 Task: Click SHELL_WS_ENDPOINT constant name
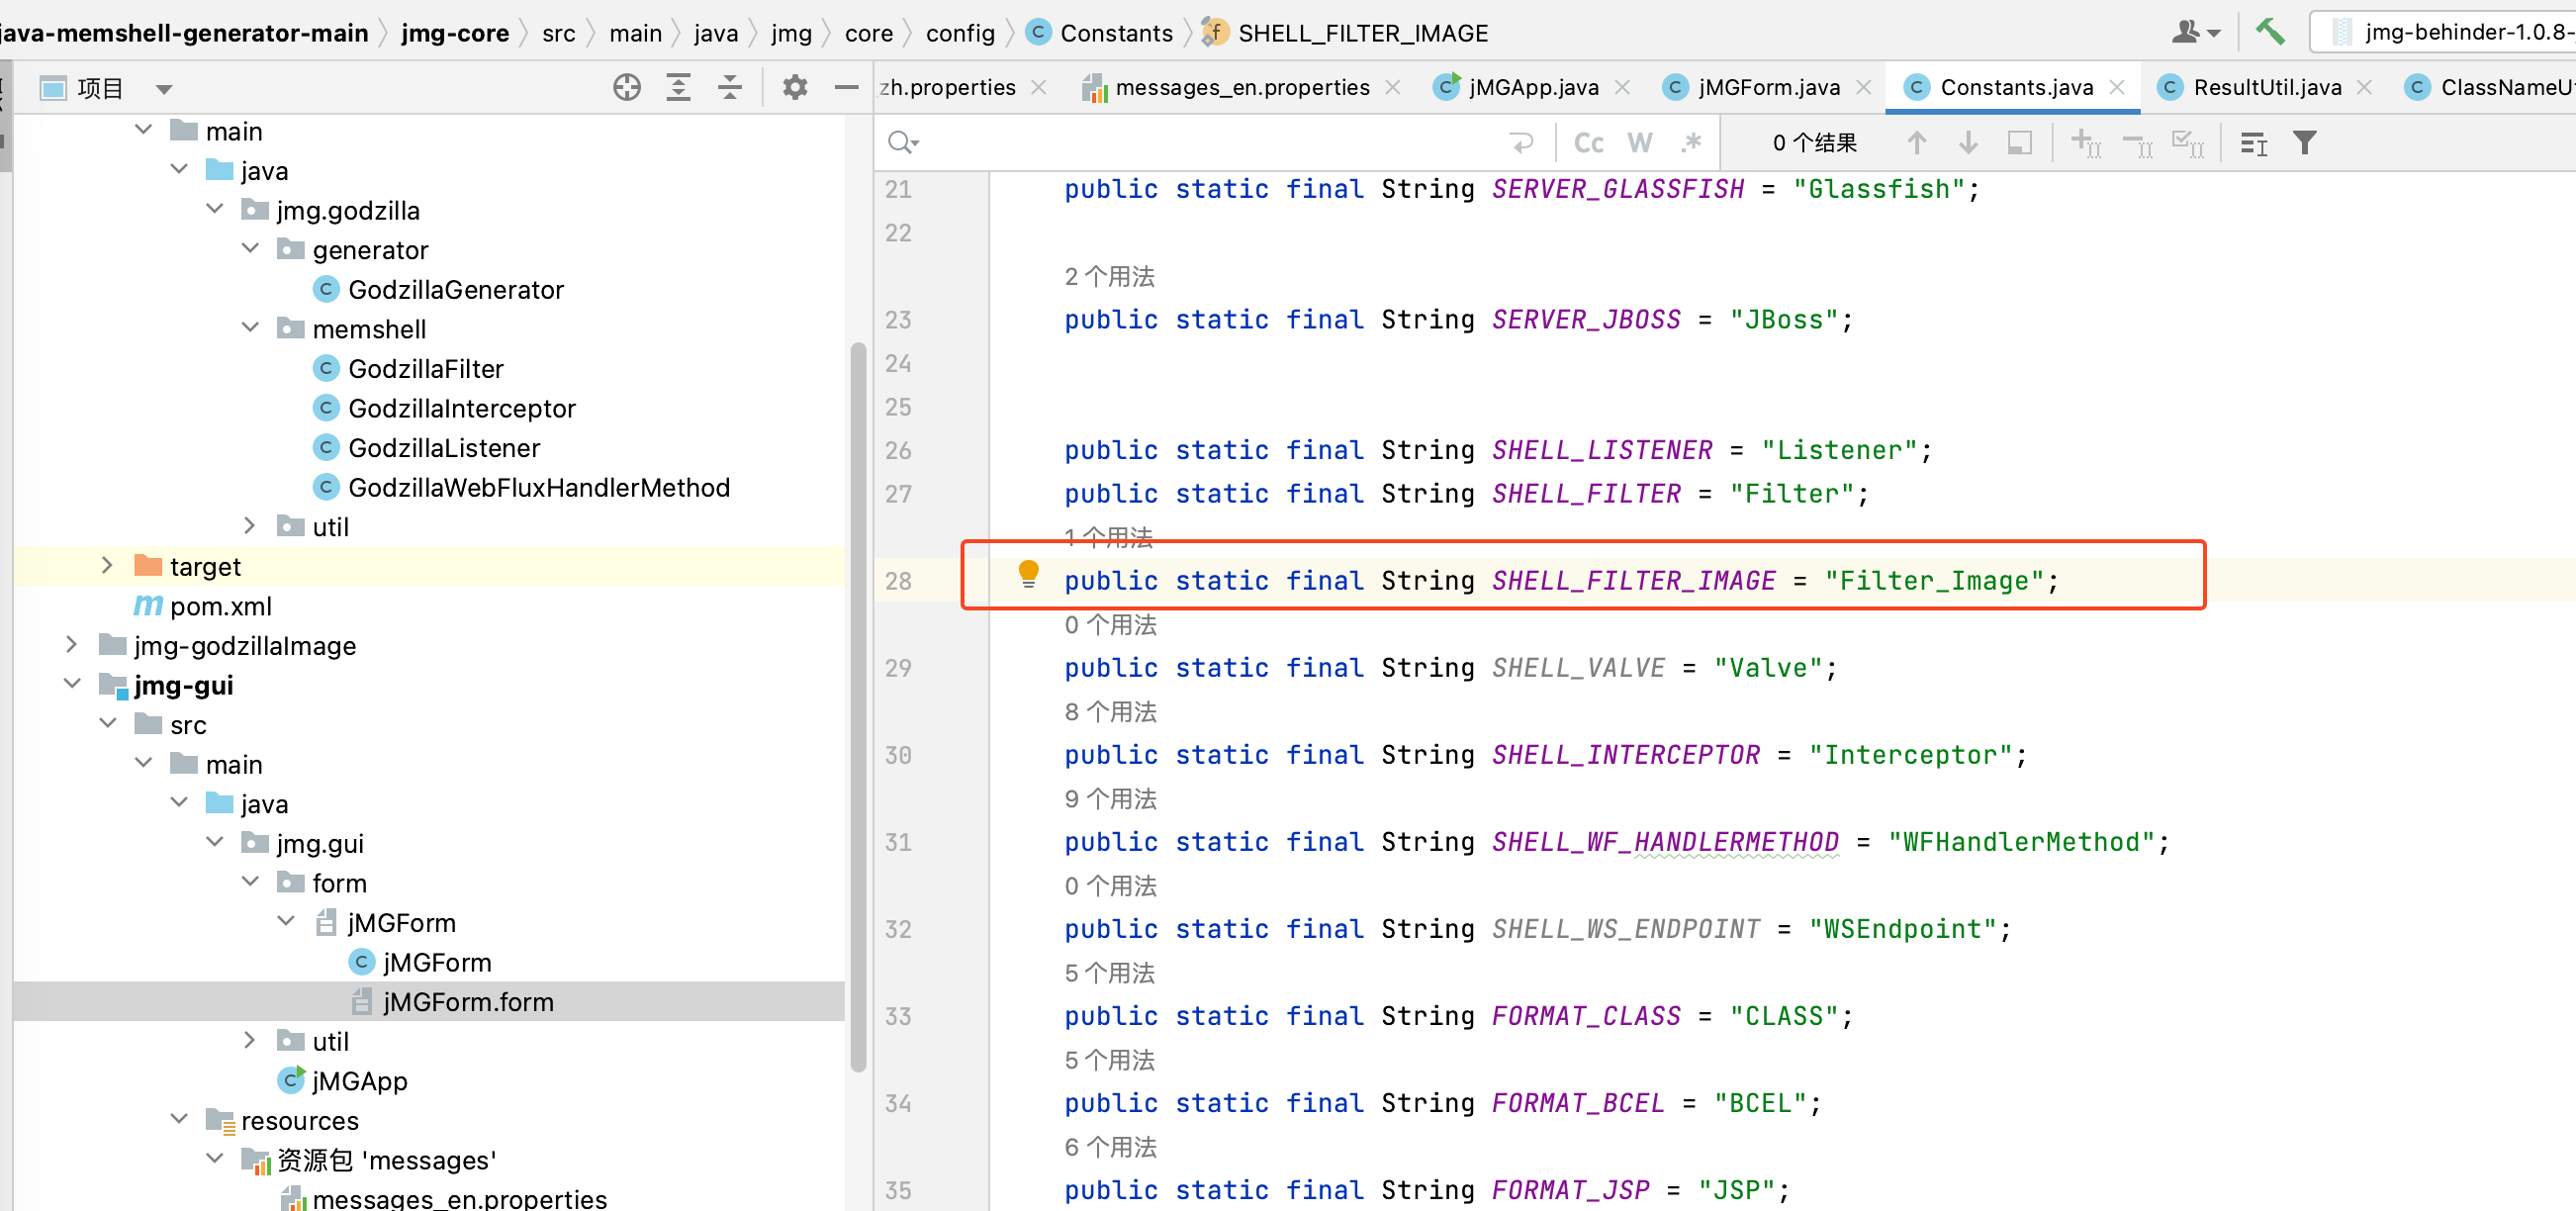tap(1625, 929)
